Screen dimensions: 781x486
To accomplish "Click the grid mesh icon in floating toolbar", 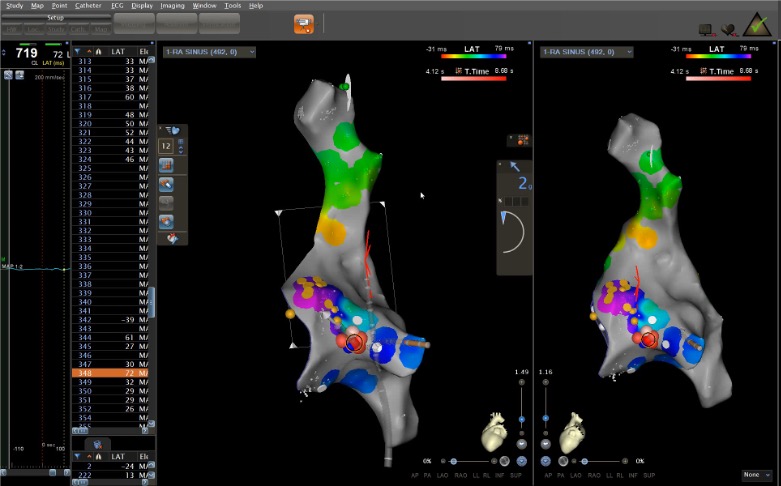I will click(x=167, y=164).
